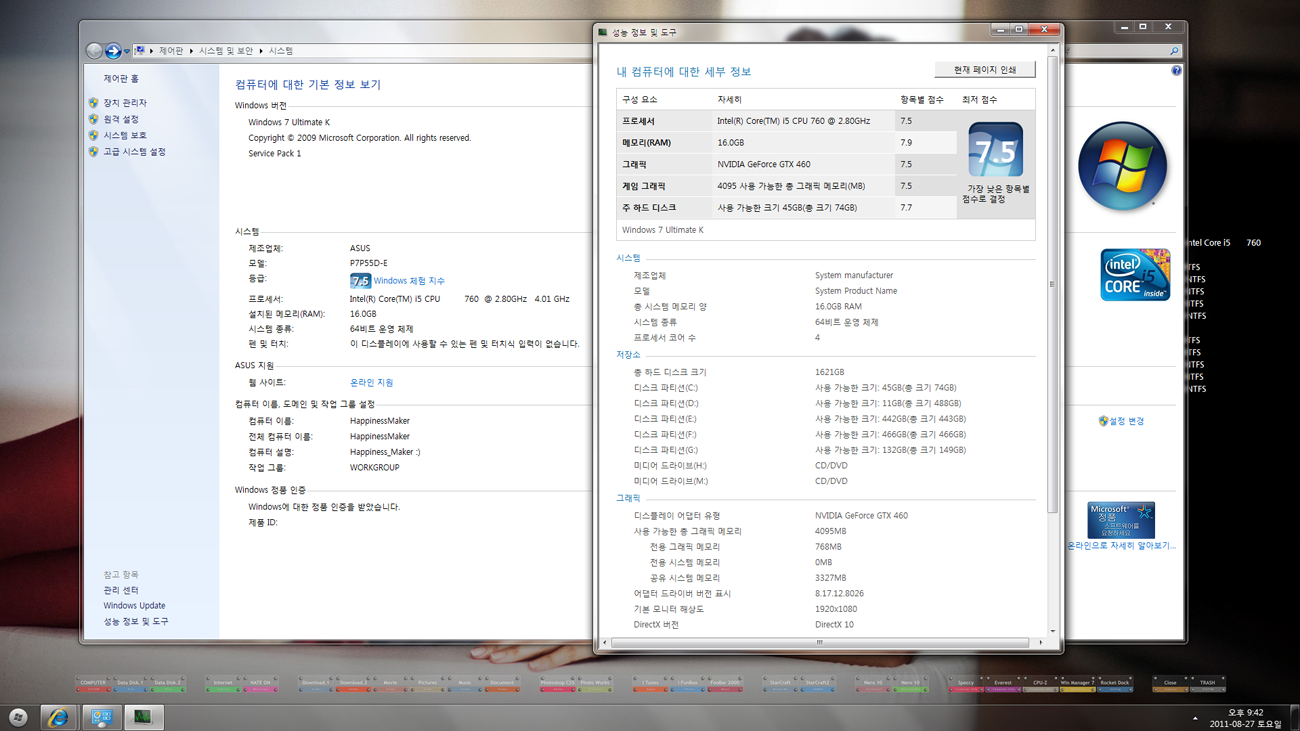Open Download_2 folder in dock
The image size is (1300, 731).
[352, 685]
